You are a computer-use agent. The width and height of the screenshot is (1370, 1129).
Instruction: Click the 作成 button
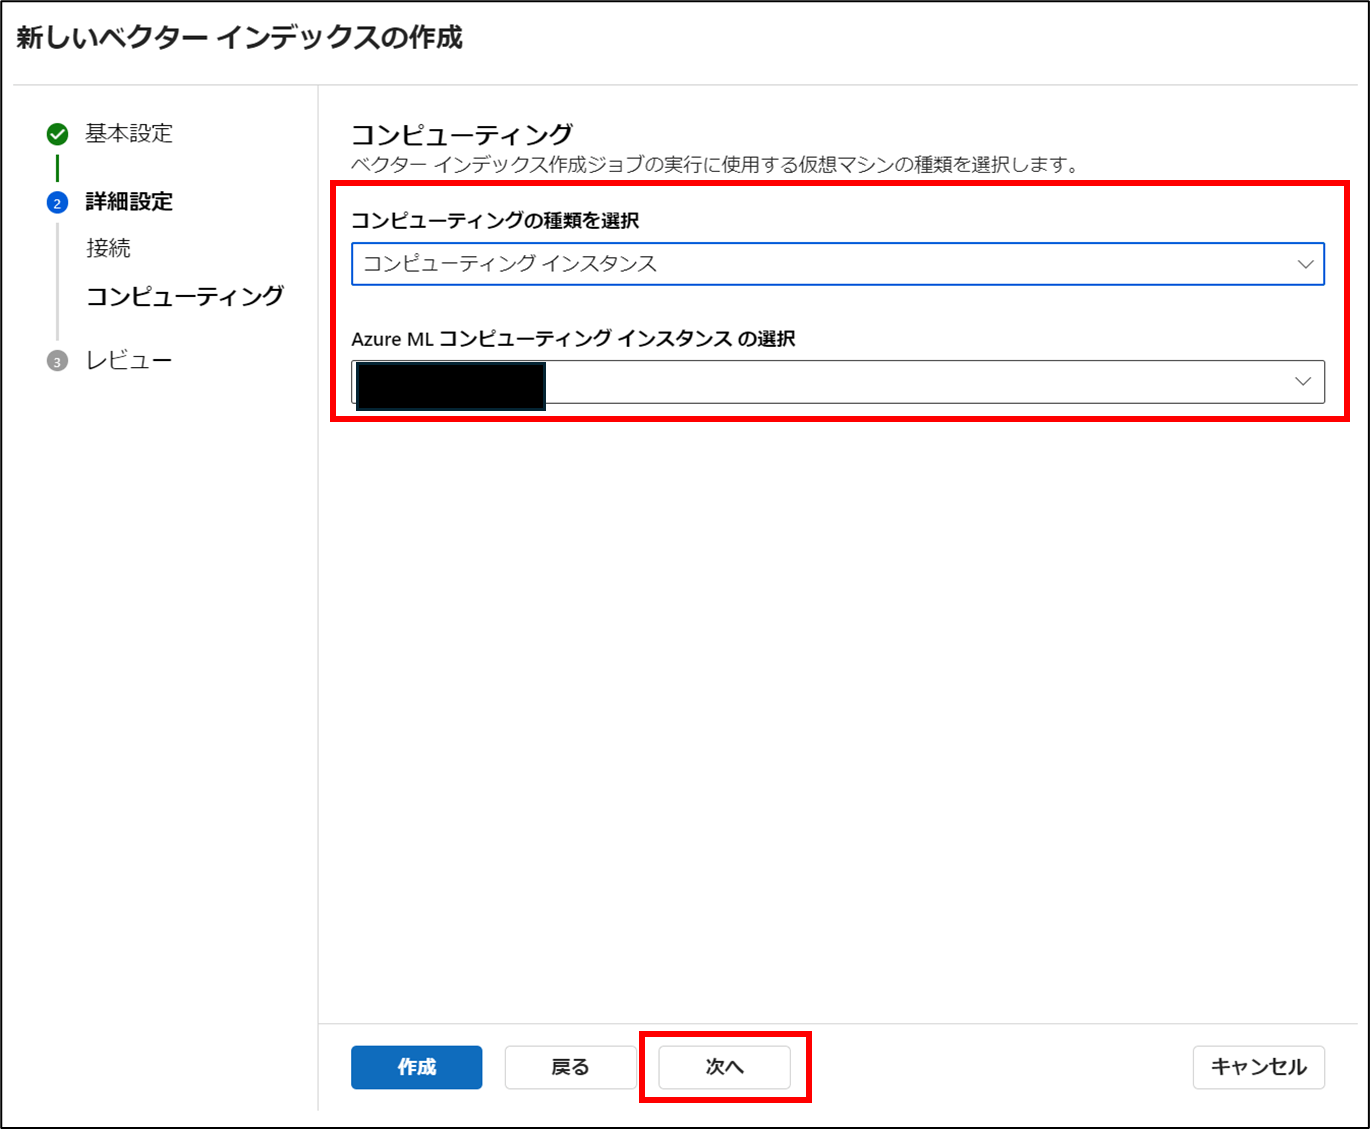[416, 1067]
